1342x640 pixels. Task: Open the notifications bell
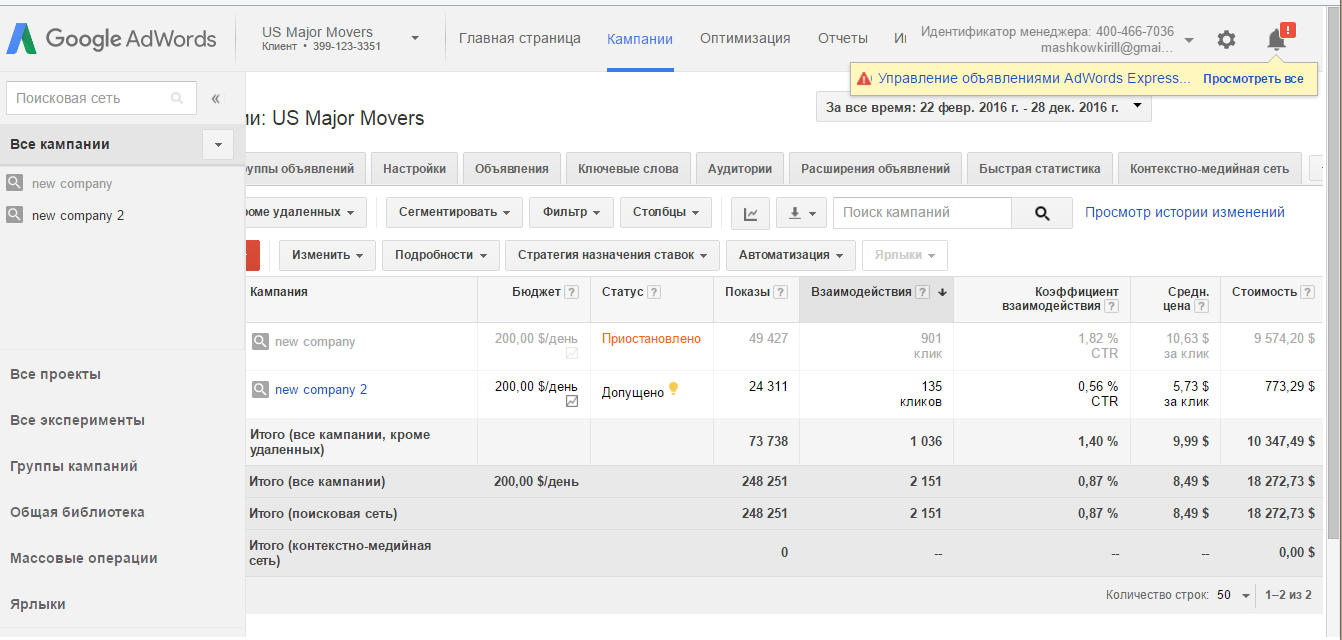[x=1276, y=40]
